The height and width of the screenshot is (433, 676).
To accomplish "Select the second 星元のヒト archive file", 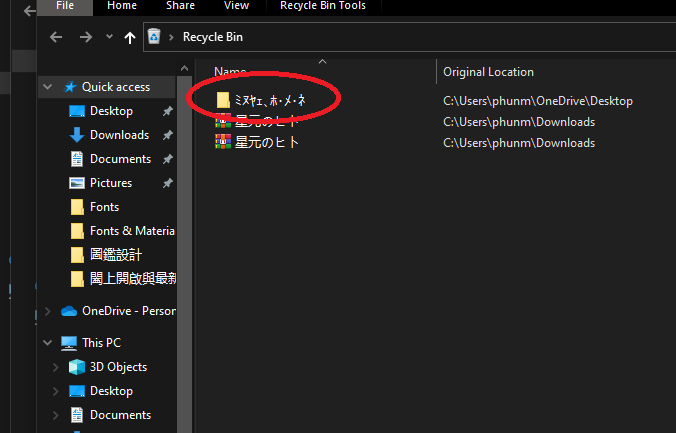I will (257, 142).
